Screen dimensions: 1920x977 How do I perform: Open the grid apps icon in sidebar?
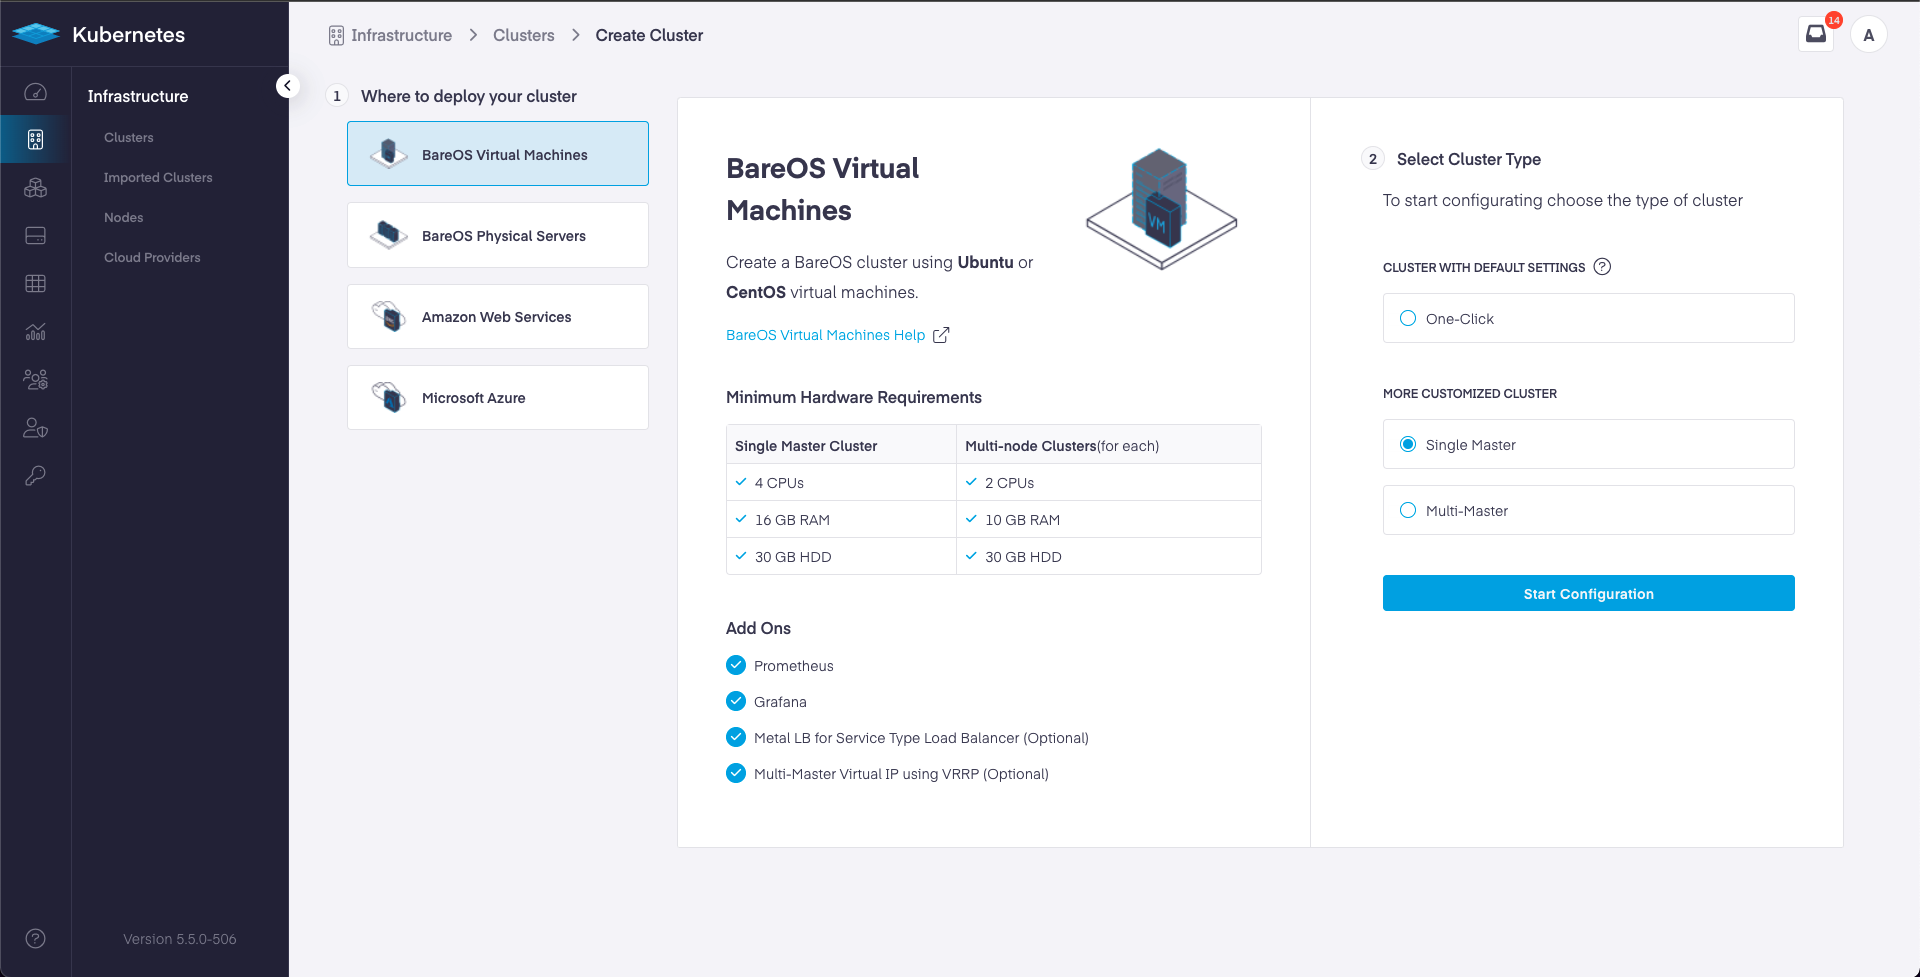click(35, 283)
